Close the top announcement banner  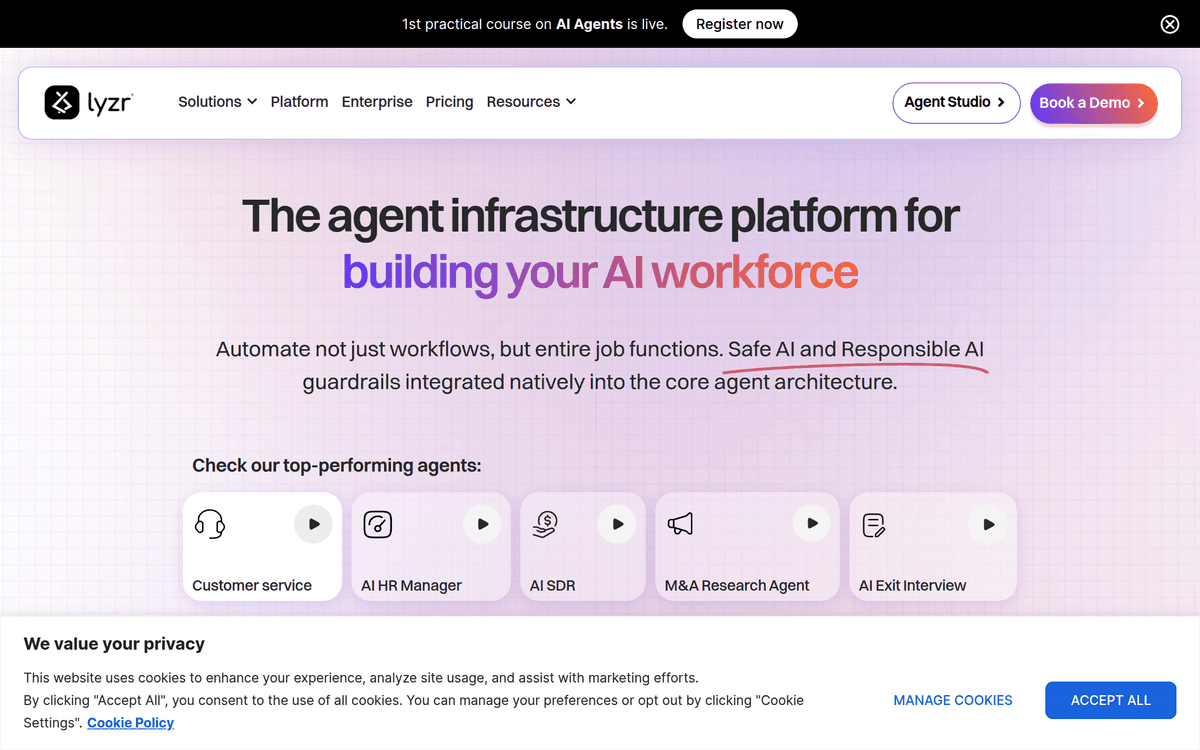coord(1169,25)
